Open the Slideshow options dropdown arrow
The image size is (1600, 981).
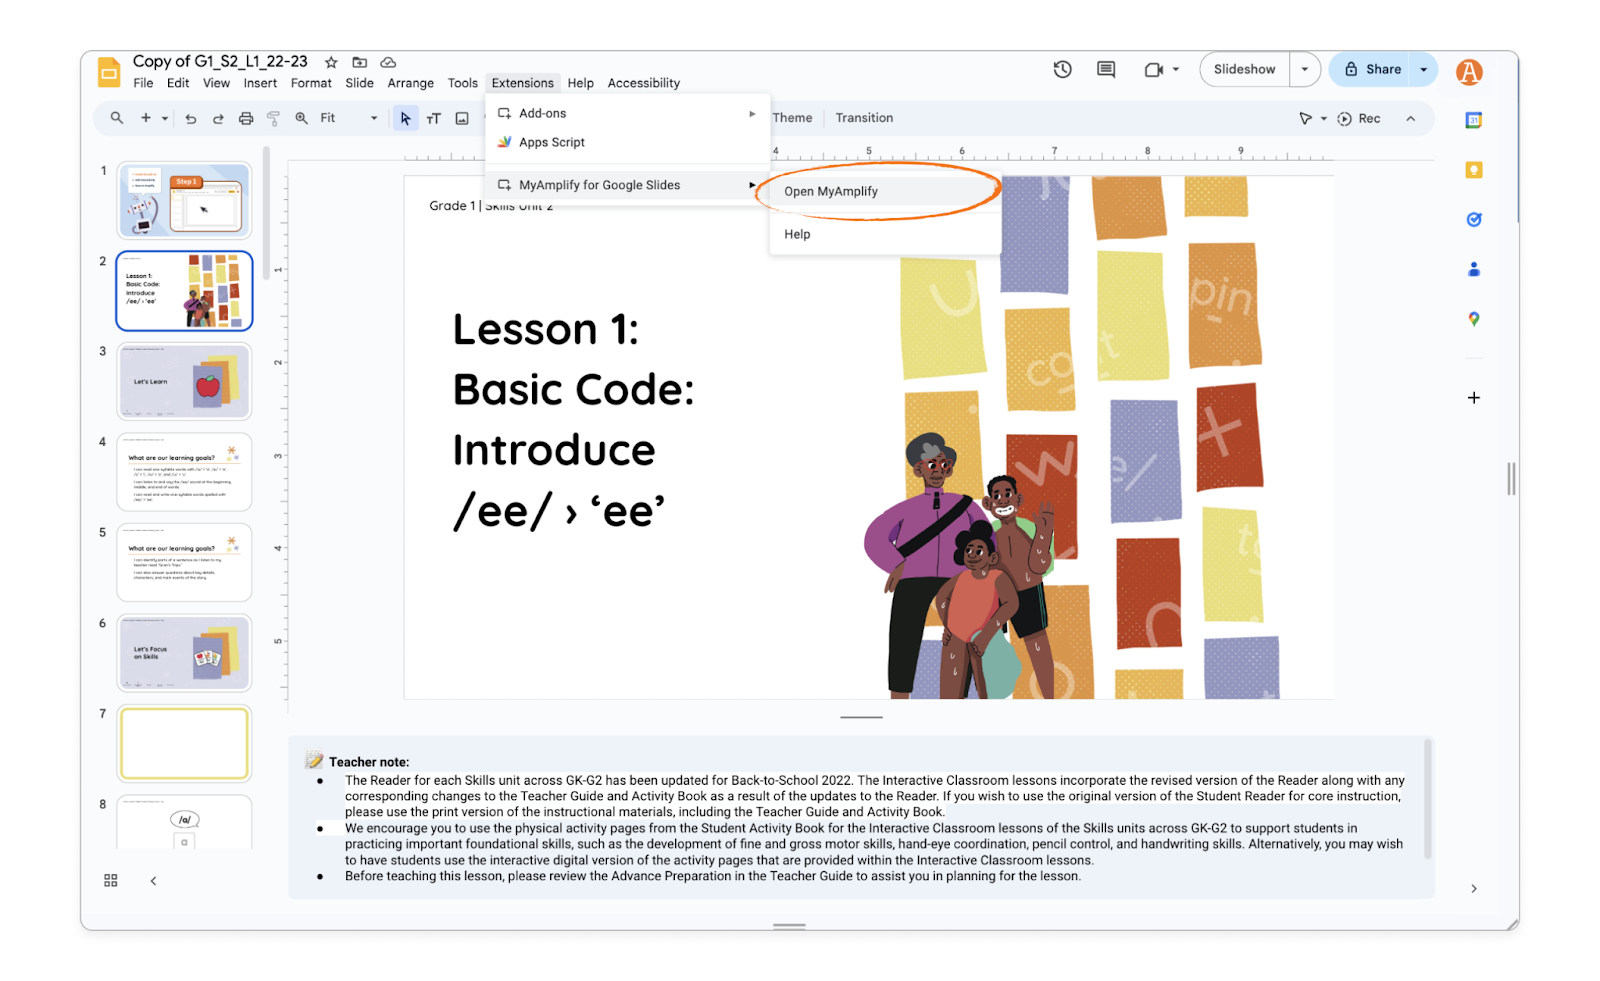1304,69
